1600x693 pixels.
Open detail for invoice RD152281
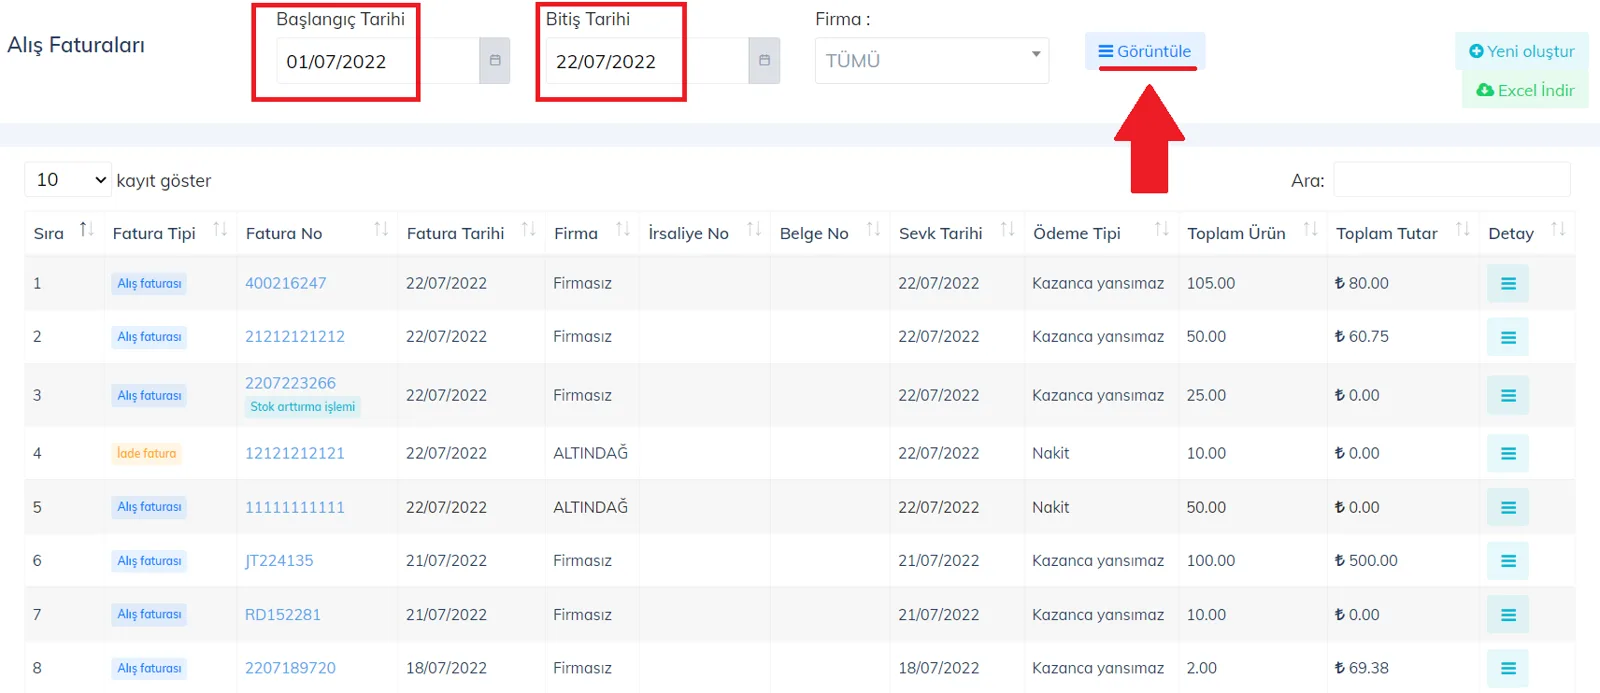(x=1508, y=615)
